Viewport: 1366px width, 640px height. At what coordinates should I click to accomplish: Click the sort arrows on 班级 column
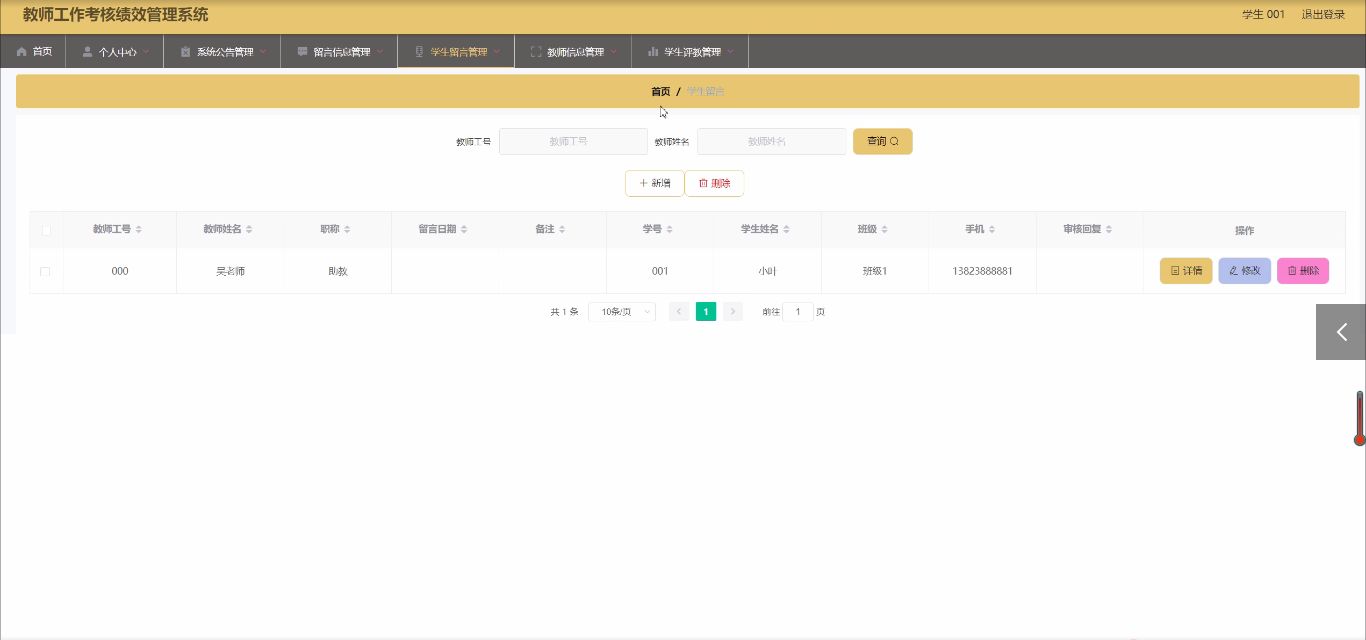click(884, 230)
